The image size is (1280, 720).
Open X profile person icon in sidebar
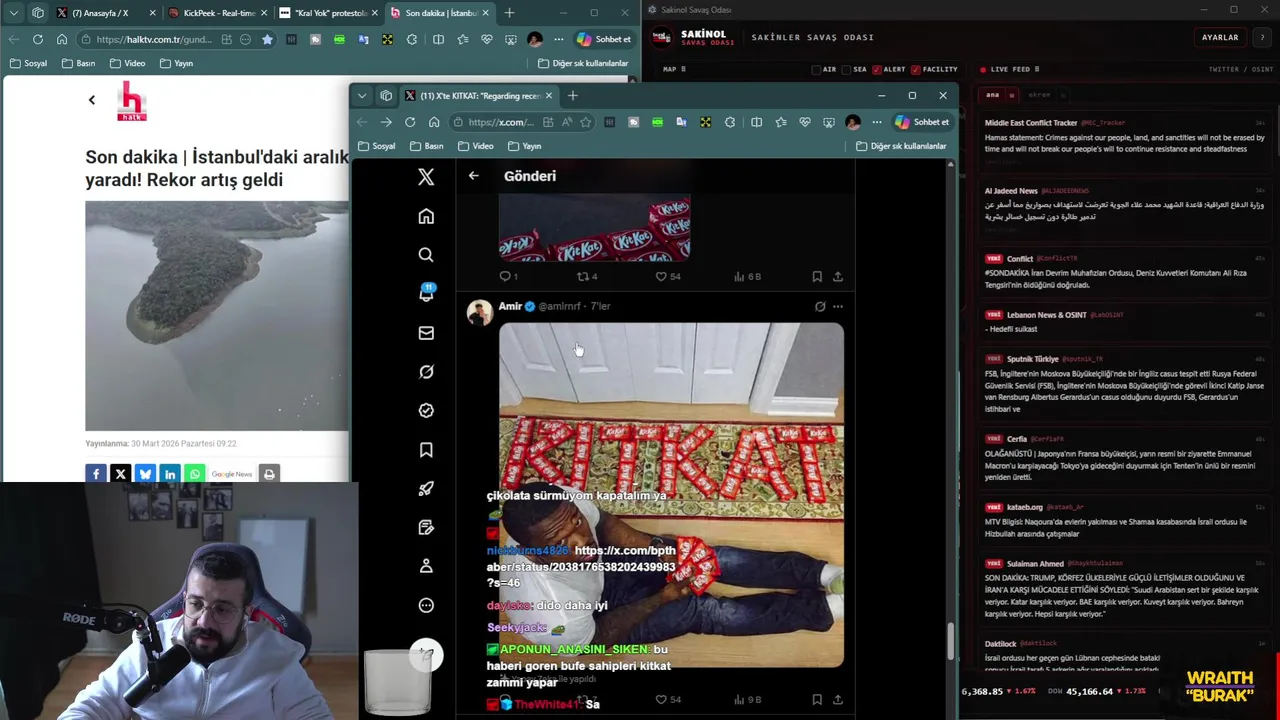426,566
